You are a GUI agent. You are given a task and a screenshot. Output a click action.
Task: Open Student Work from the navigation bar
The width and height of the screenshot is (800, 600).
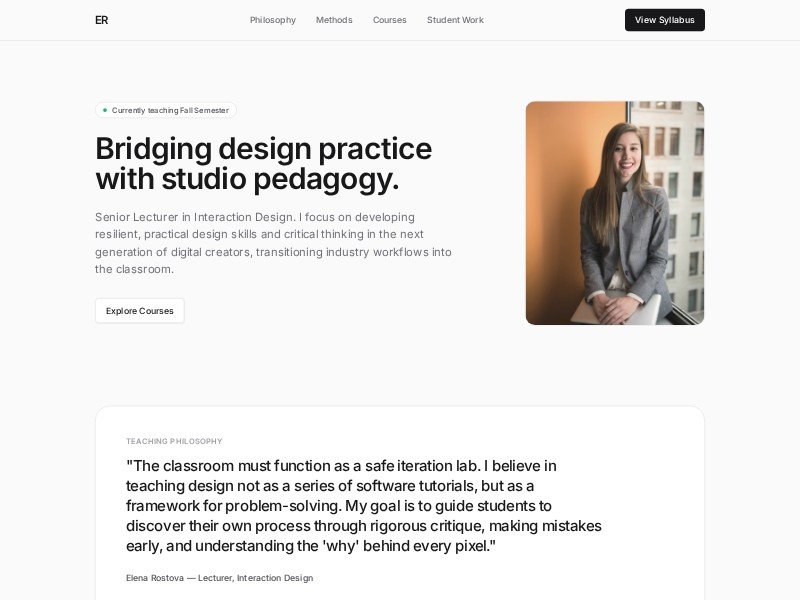tap(455, 20)
